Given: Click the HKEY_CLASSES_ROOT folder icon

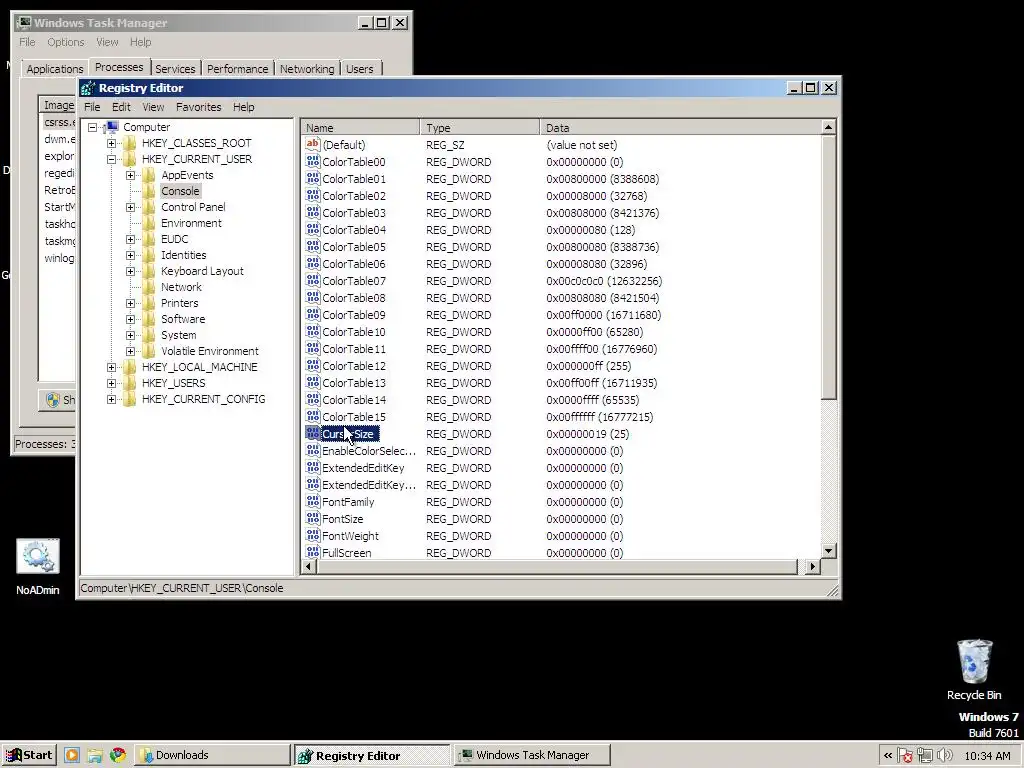Looking at the screenshot, I should (129, 143).
